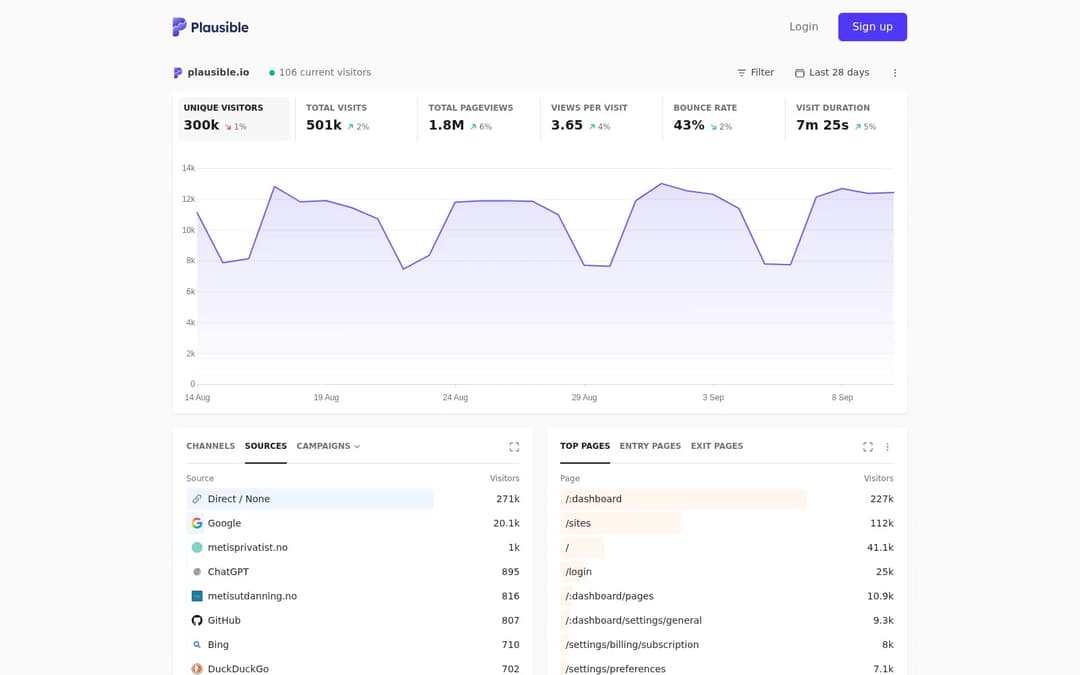Open the Last 28 days date picker
1080x675 pixels.
(x=832, y=72)
